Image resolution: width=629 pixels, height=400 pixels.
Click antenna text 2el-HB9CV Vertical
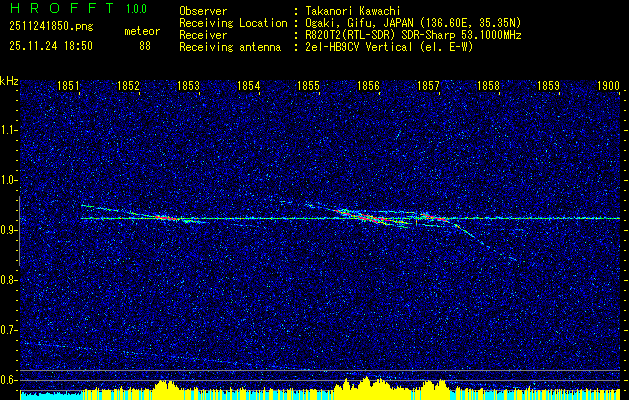359,47
